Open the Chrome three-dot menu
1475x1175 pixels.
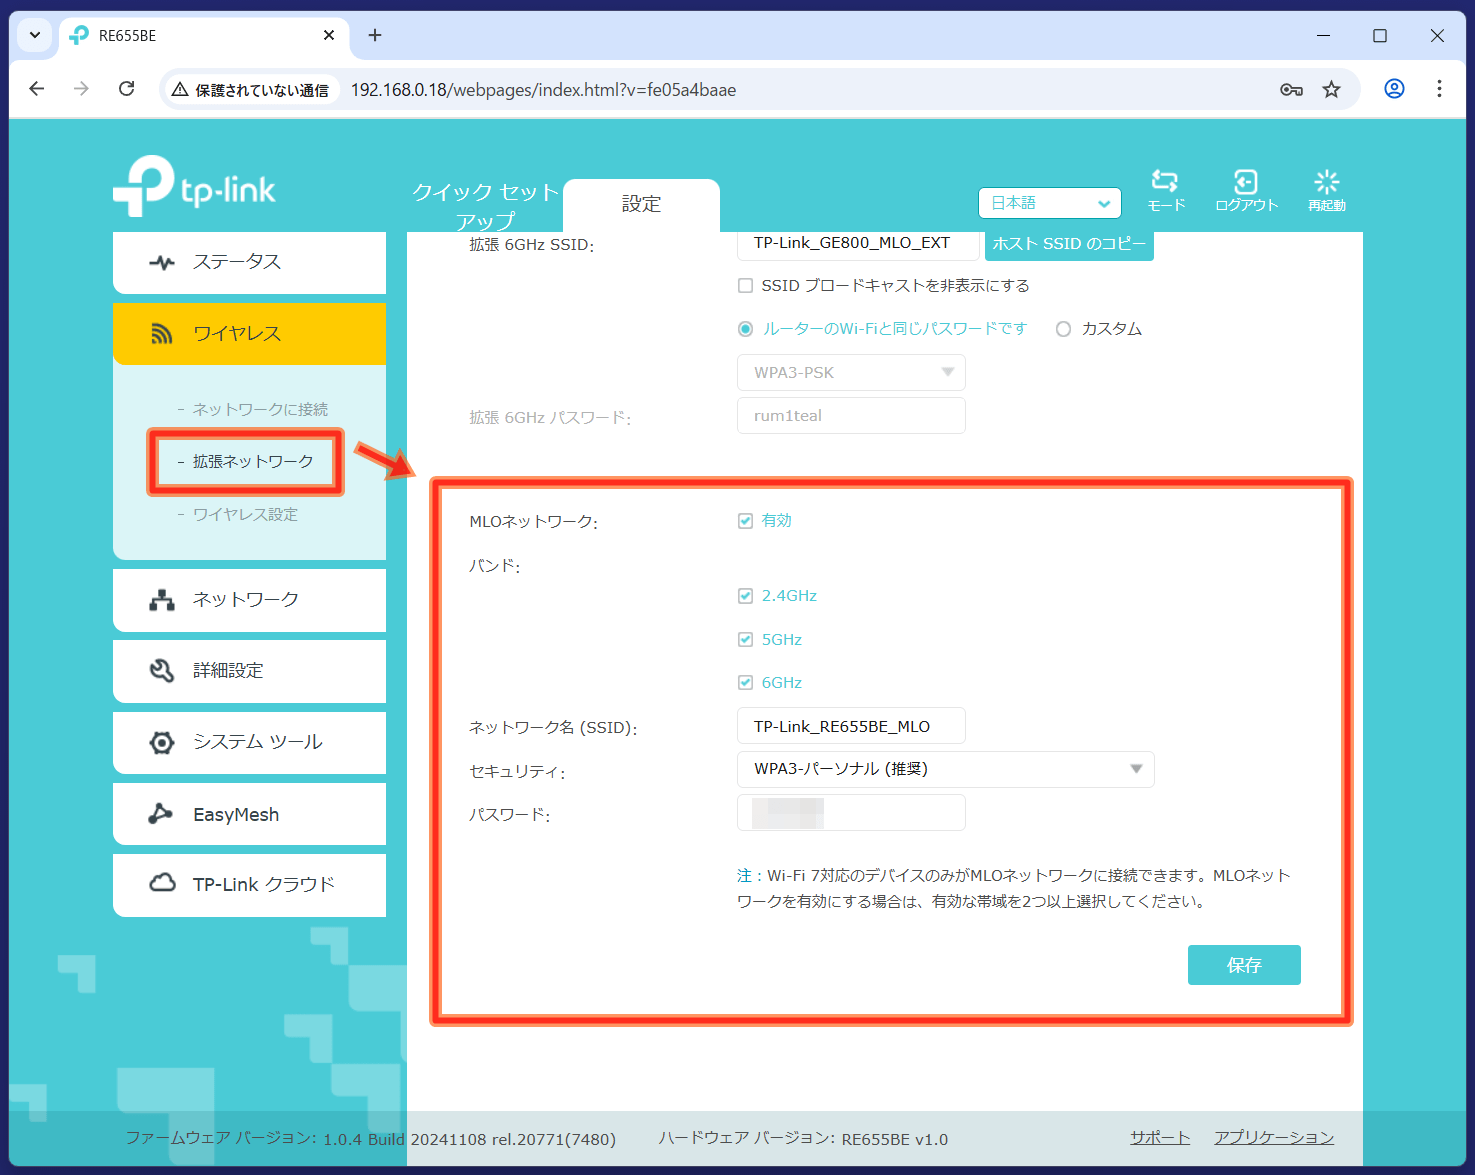pyautogui.click(x=1439, y=89)
